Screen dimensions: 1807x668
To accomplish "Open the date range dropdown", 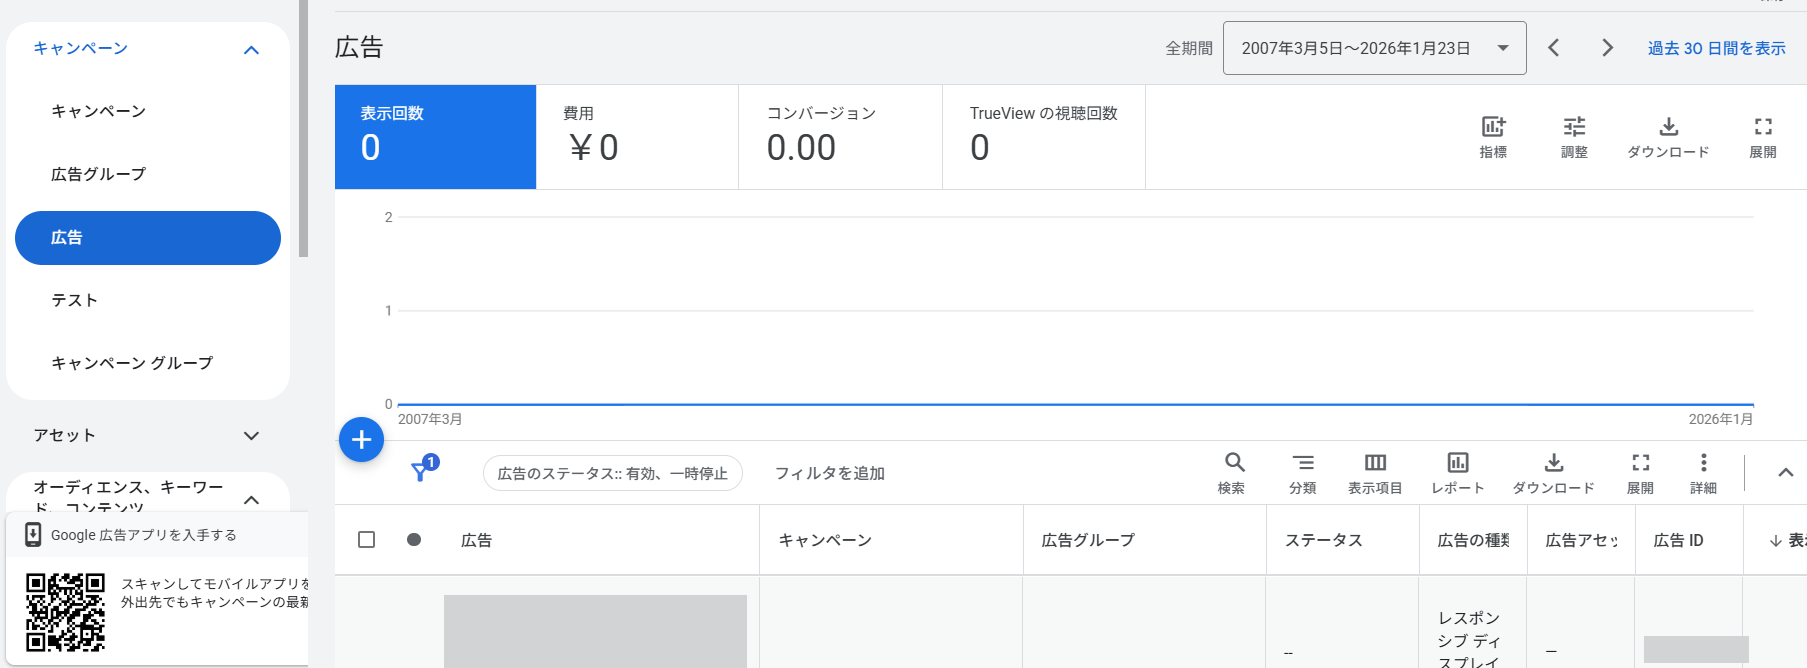I will (1374, 48).
